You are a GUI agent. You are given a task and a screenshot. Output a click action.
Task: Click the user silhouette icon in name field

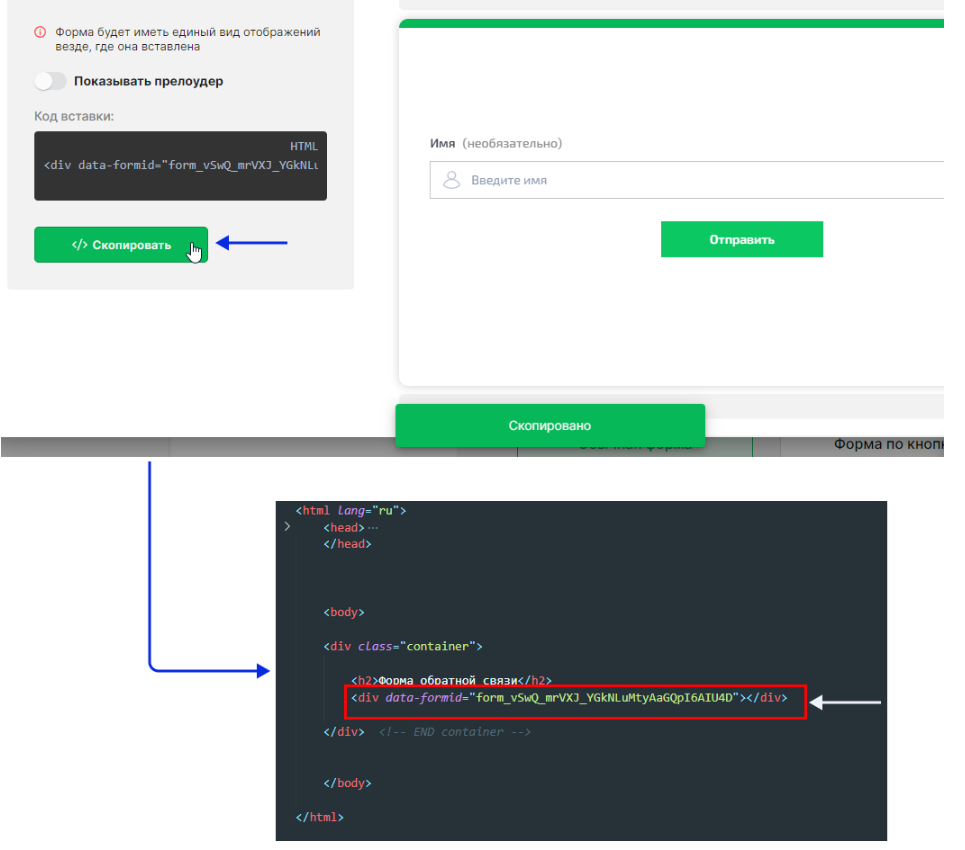click(452, 180)
